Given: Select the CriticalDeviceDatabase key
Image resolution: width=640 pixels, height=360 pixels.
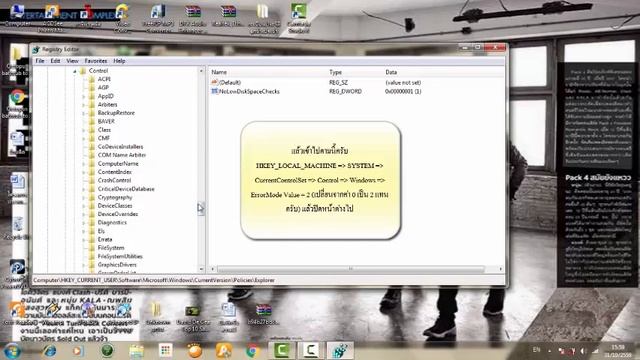Looking at the screenshot, I should click(126, 189).
